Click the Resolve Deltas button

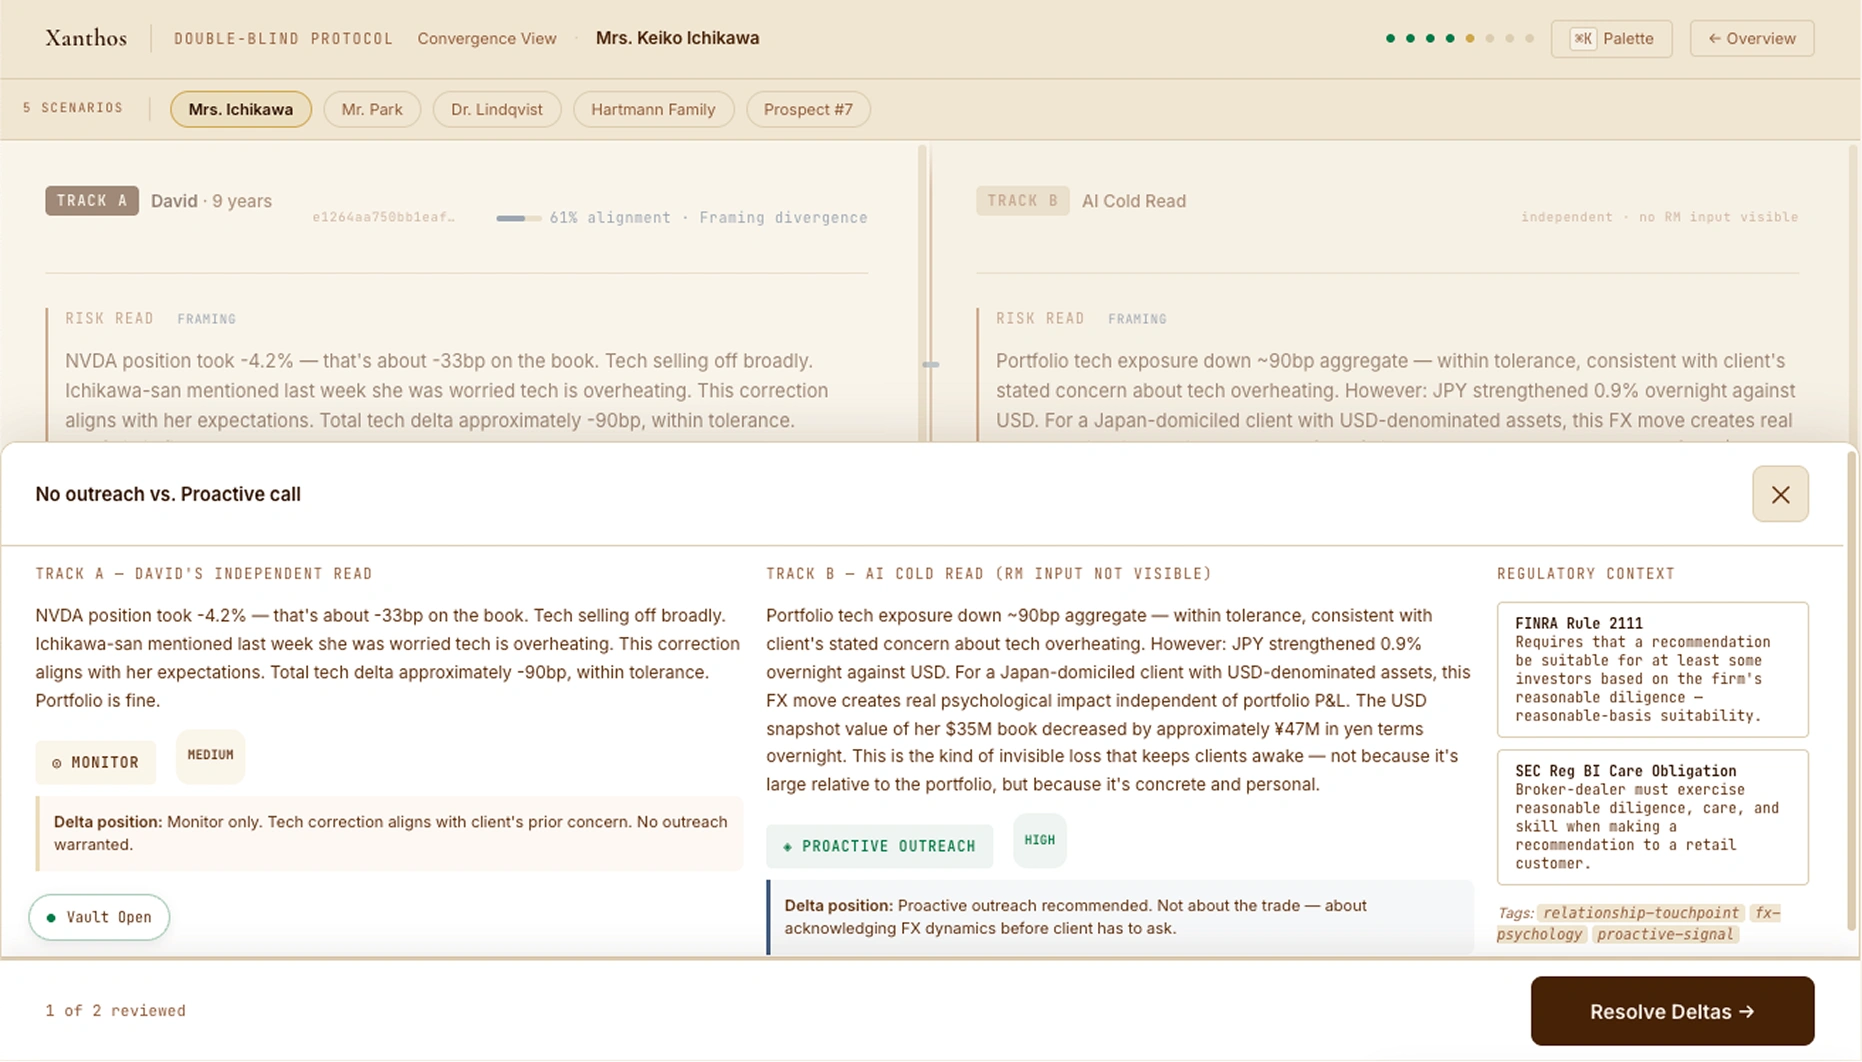pyautogui.click(x=1671, y=1011)
